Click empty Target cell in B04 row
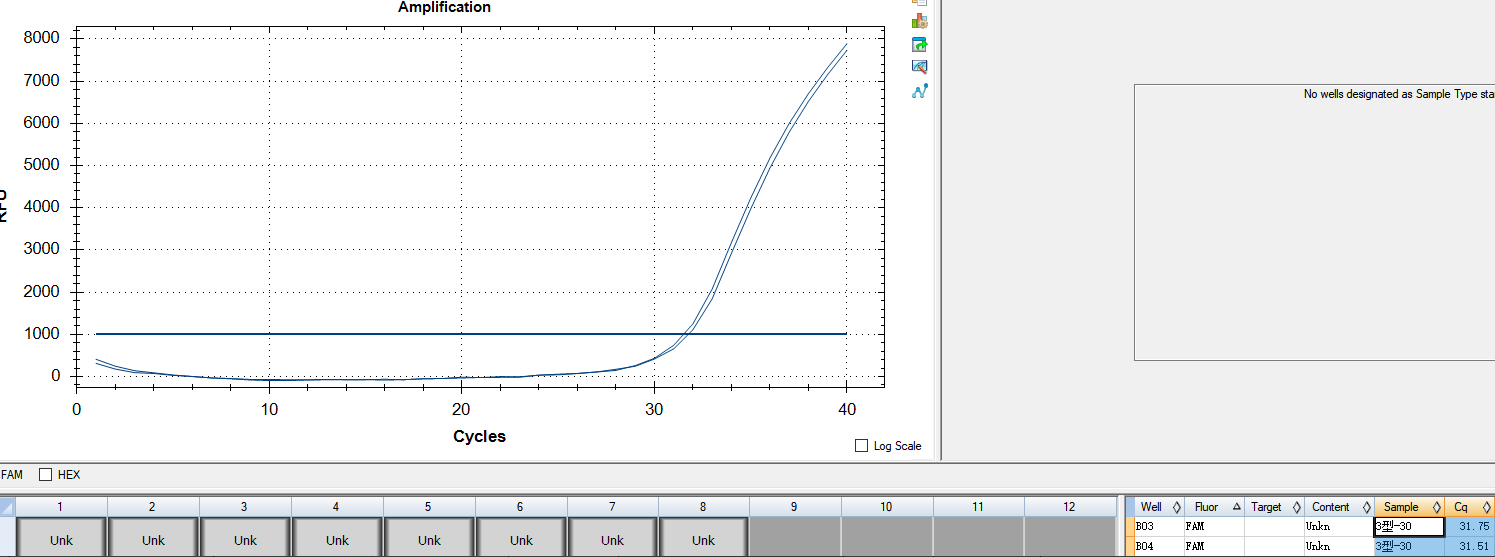 point(1274,546)
